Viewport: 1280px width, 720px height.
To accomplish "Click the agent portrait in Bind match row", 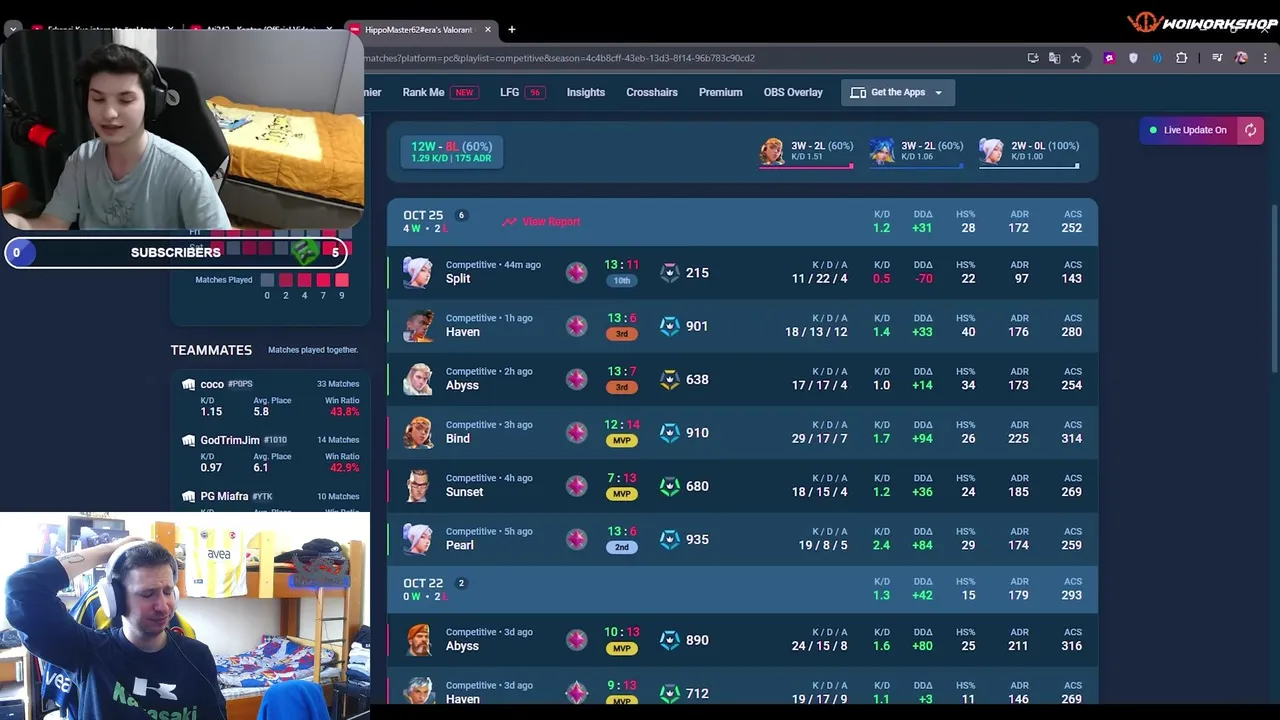I will click(418, 432).
